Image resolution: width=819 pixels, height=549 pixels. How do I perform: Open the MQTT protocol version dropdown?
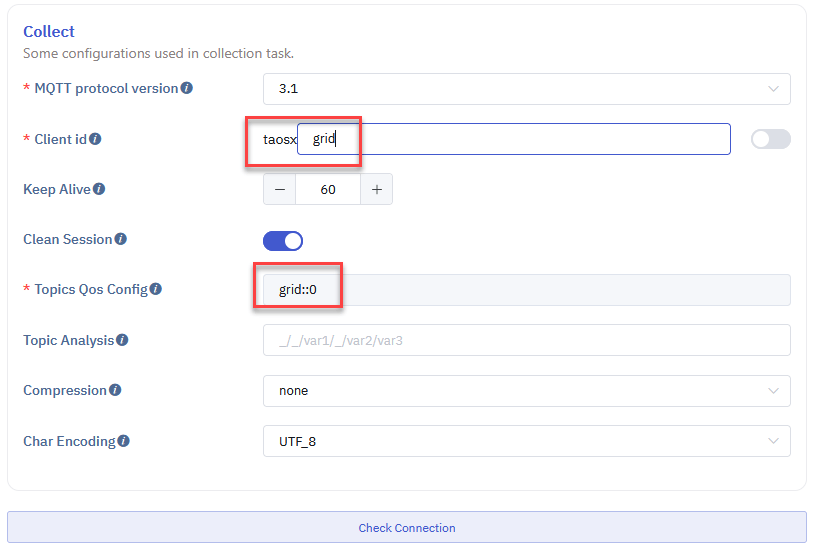[x=527, y=89]
